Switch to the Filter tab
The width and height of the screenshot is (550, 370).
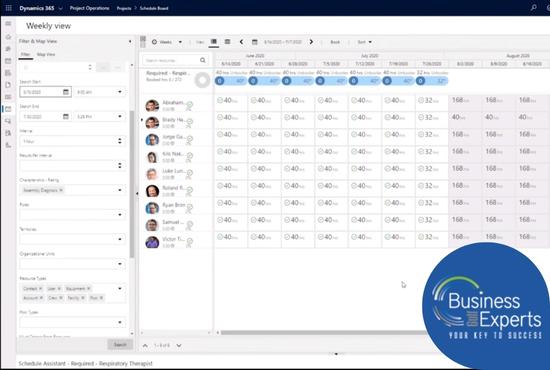(25, 54)
